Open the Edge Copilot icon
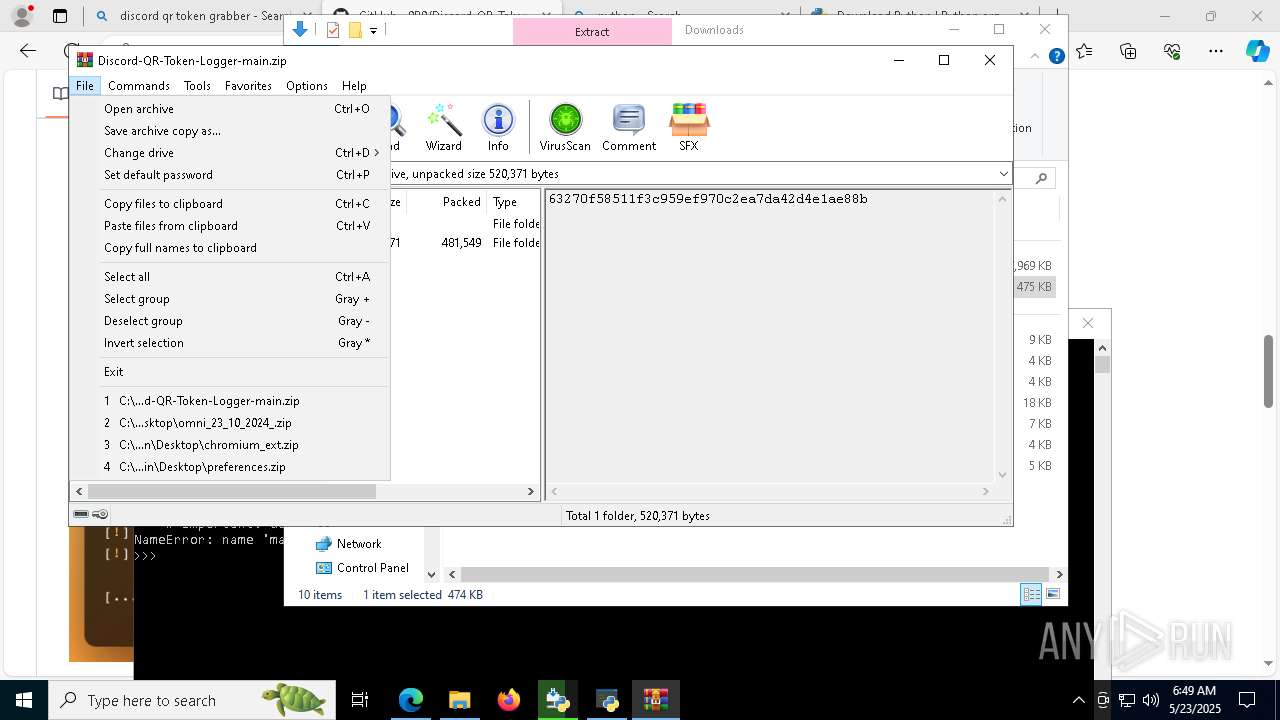Viewport: 1280px width, 720px height. (1257, 51)
